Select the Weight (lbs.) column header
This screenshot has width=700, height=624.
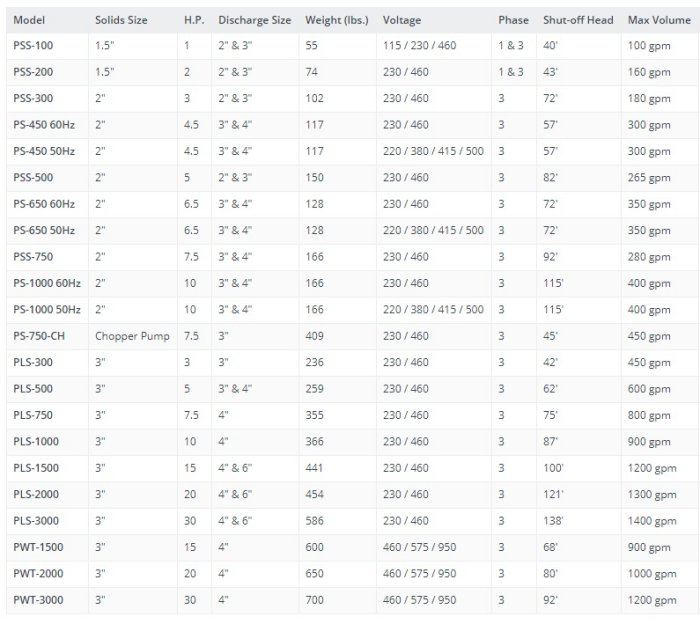[337, 20]
